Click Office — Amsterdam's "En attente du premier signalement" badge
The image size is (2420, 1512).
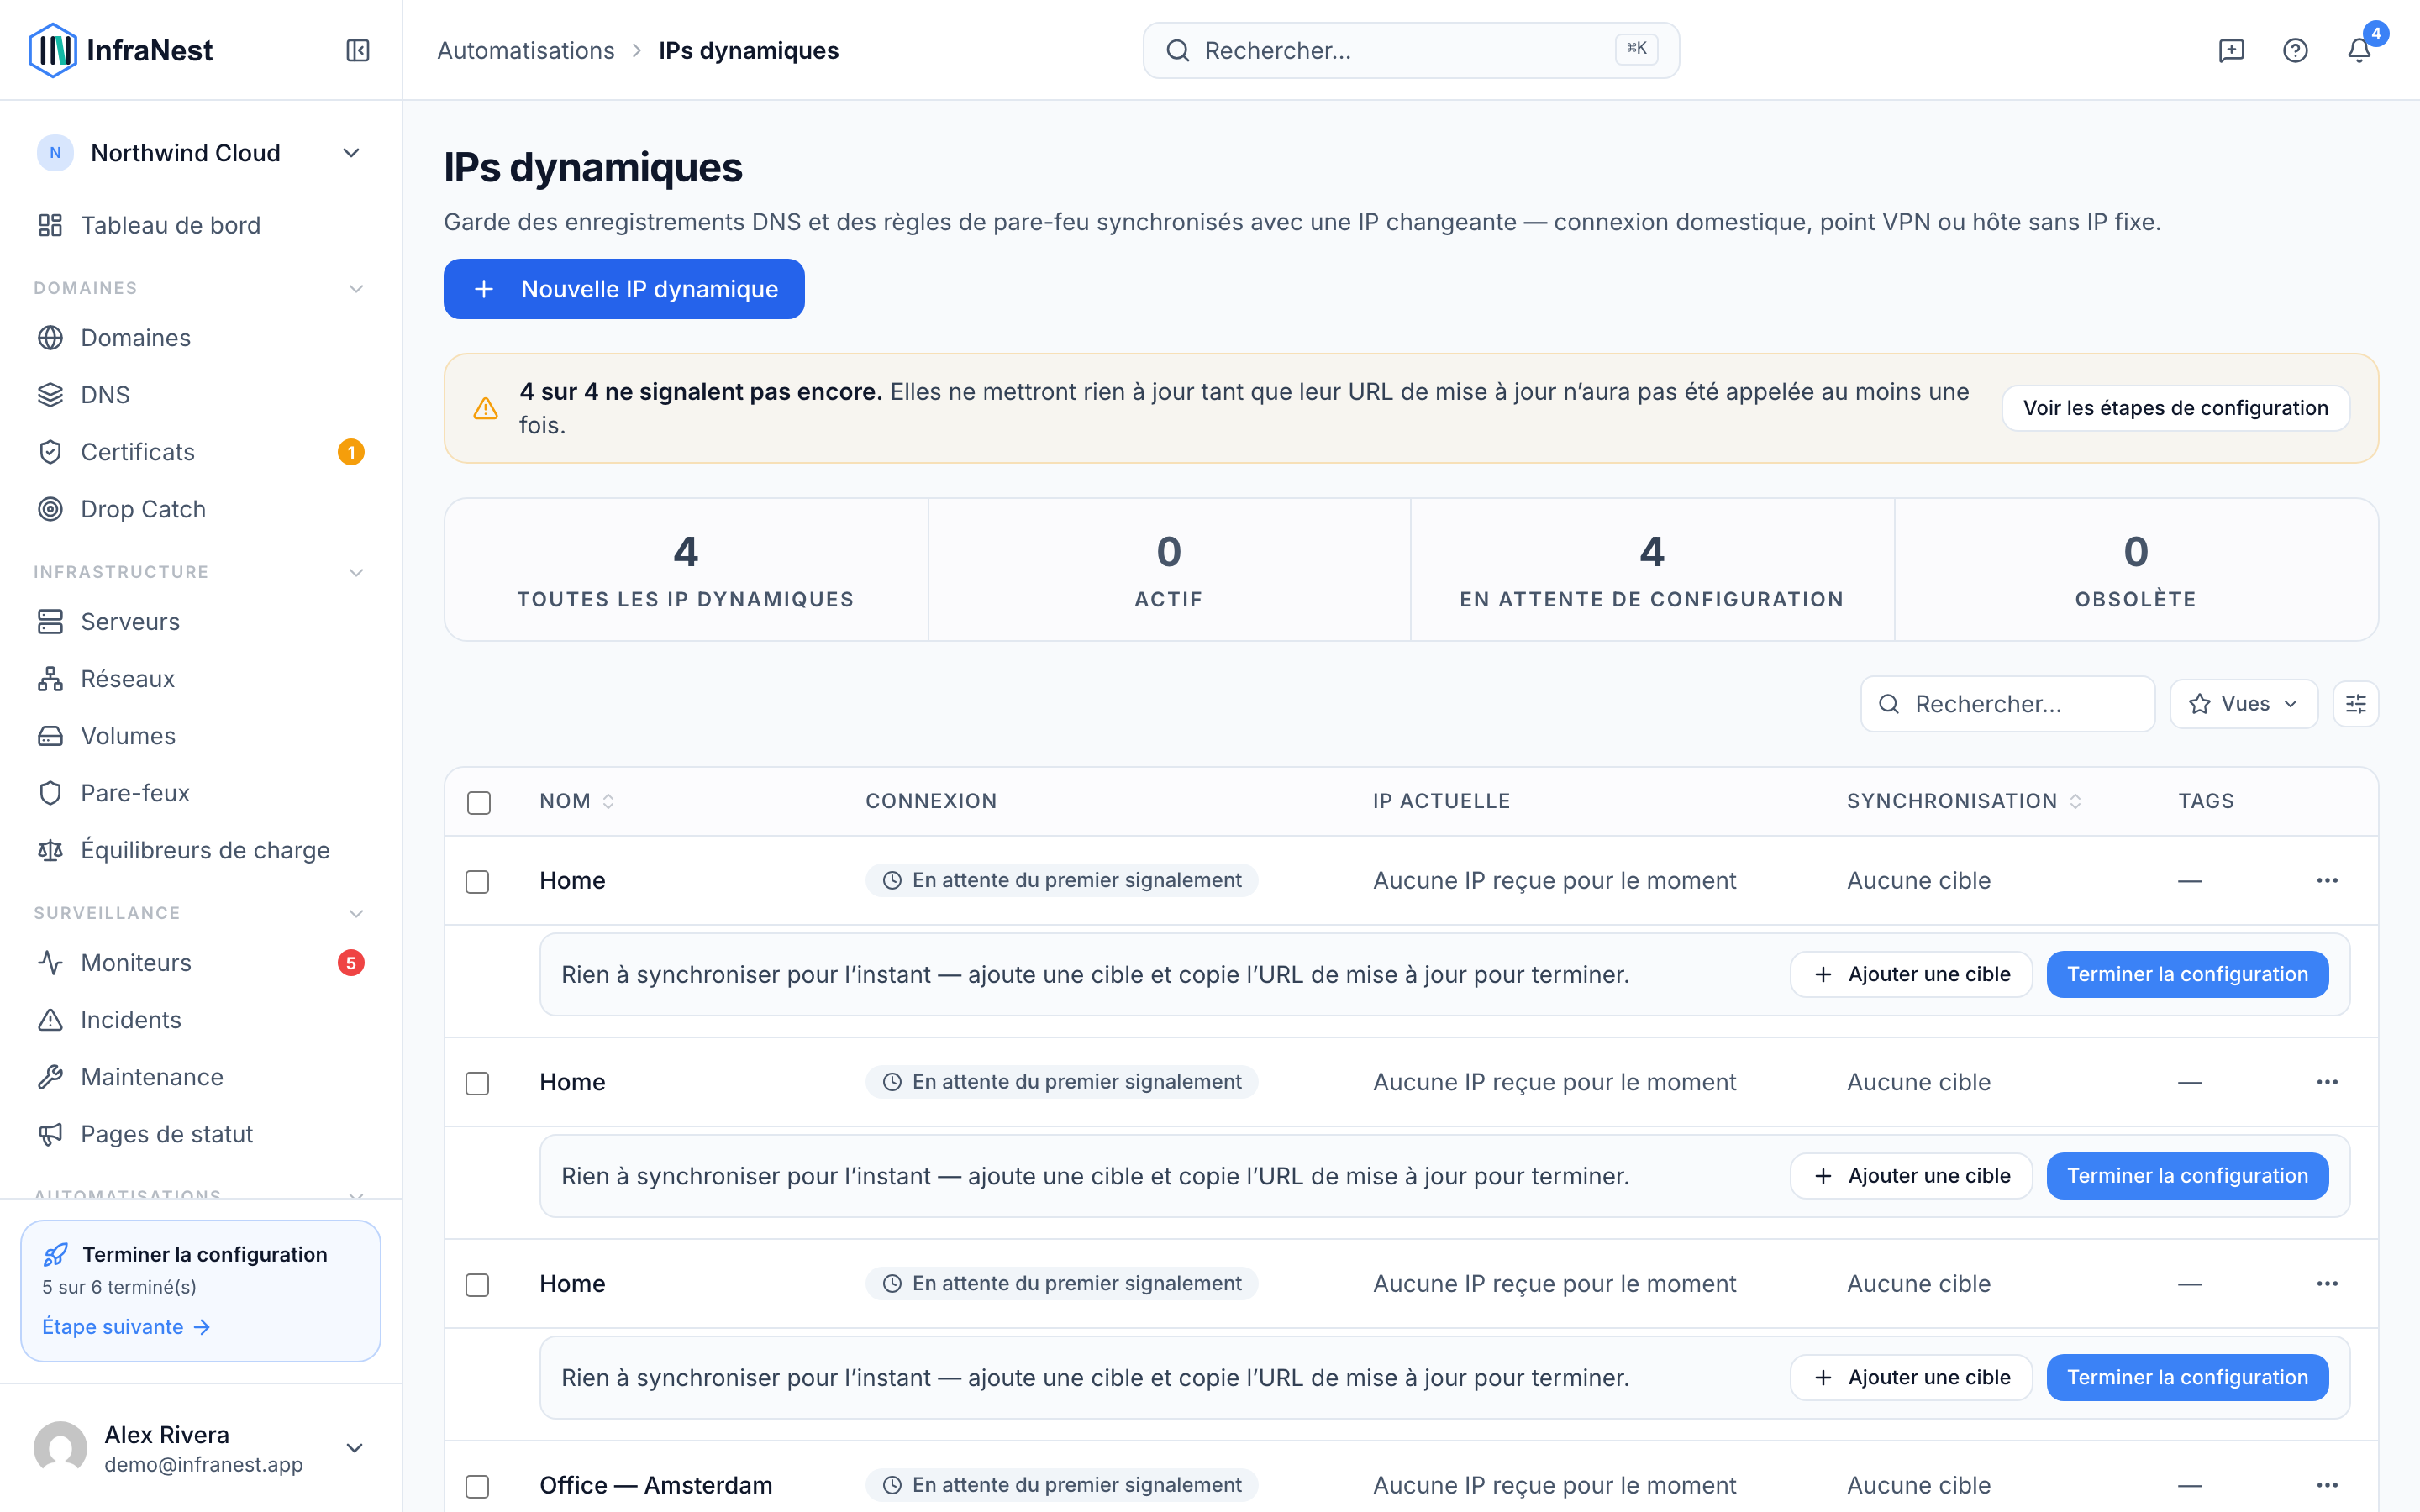(x=1062, y=1485)
